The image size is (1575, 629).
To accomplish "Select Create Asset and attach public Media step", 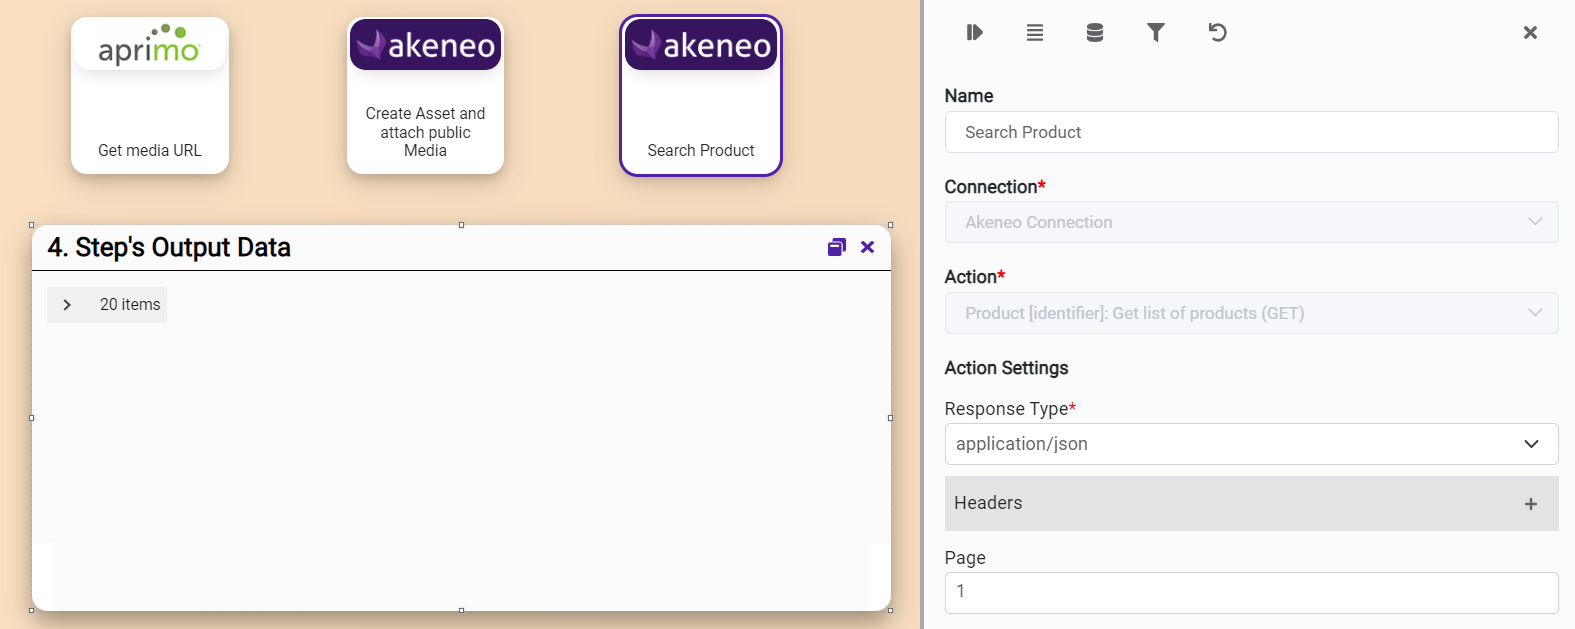I will [x=425, y=96].
